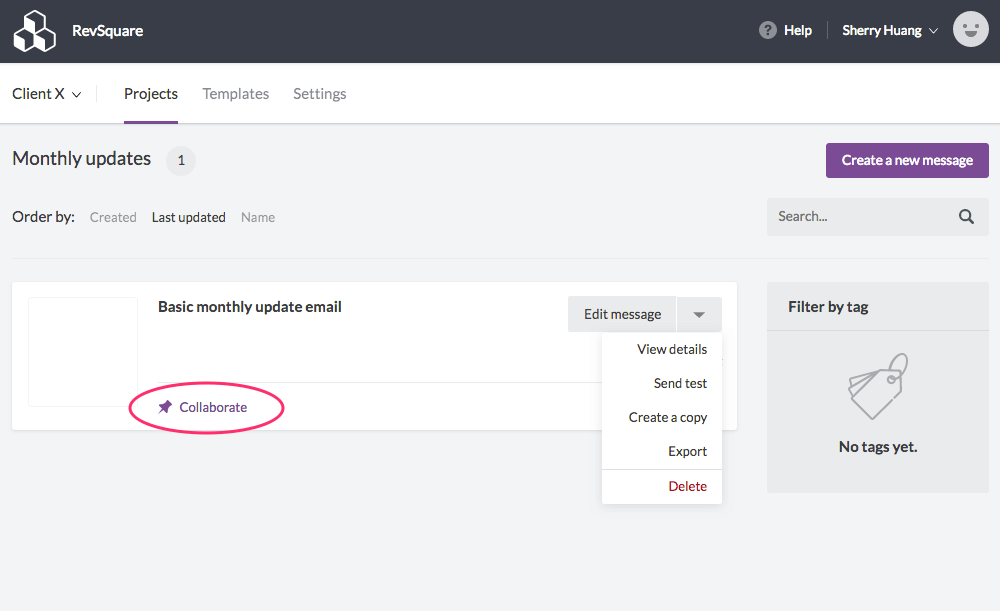The image size is (1000, 611).
Task: Click the pin icon next to Collaborate
Action: [x=165, y=406]
